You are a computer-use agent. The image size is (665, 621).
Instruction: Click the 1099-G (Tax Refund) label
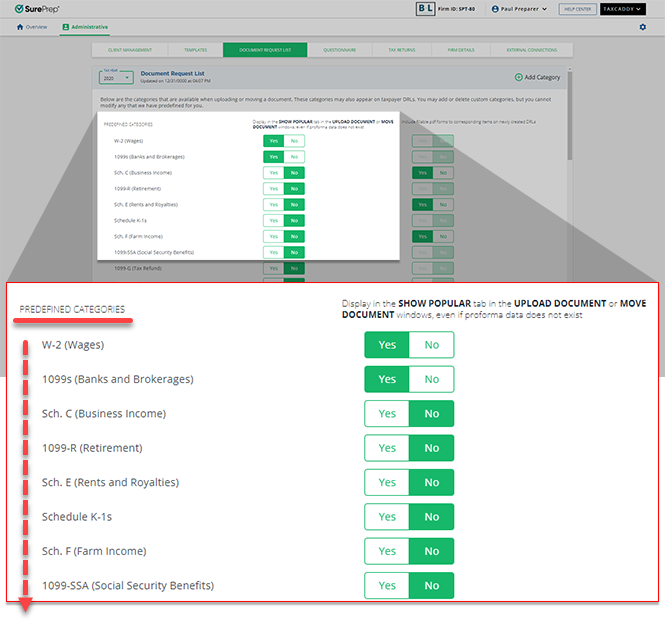pyautogui.click(x=137, y=269)
